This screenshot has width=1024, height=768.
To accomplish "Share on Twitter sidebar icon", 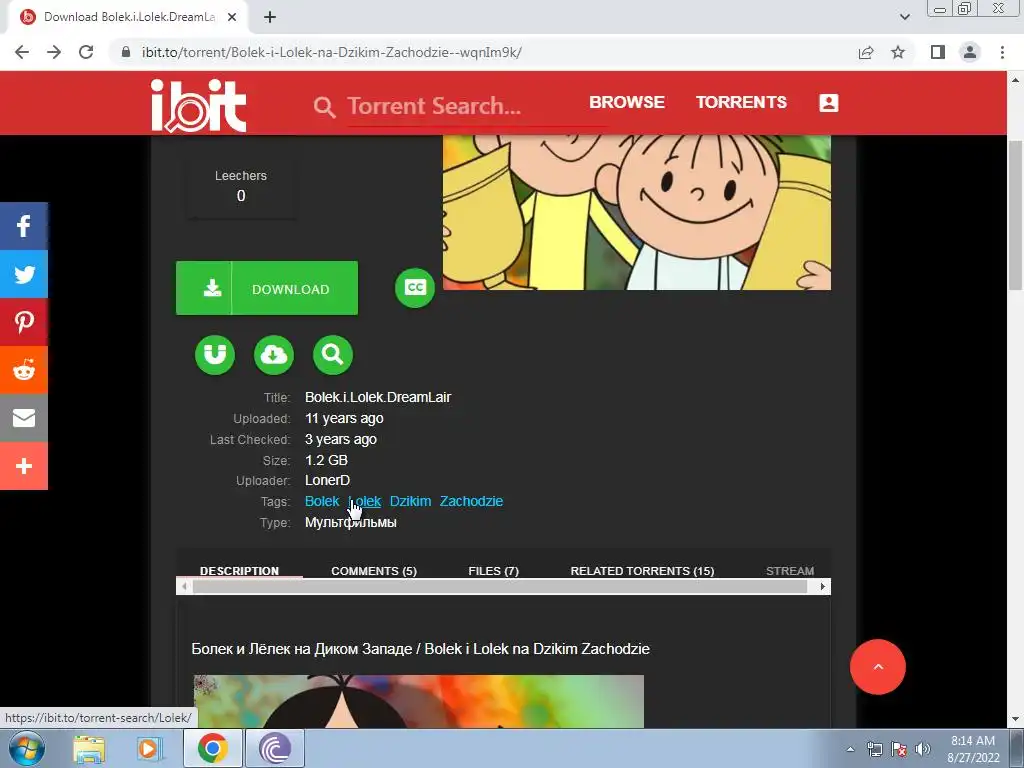I will 24,274.
